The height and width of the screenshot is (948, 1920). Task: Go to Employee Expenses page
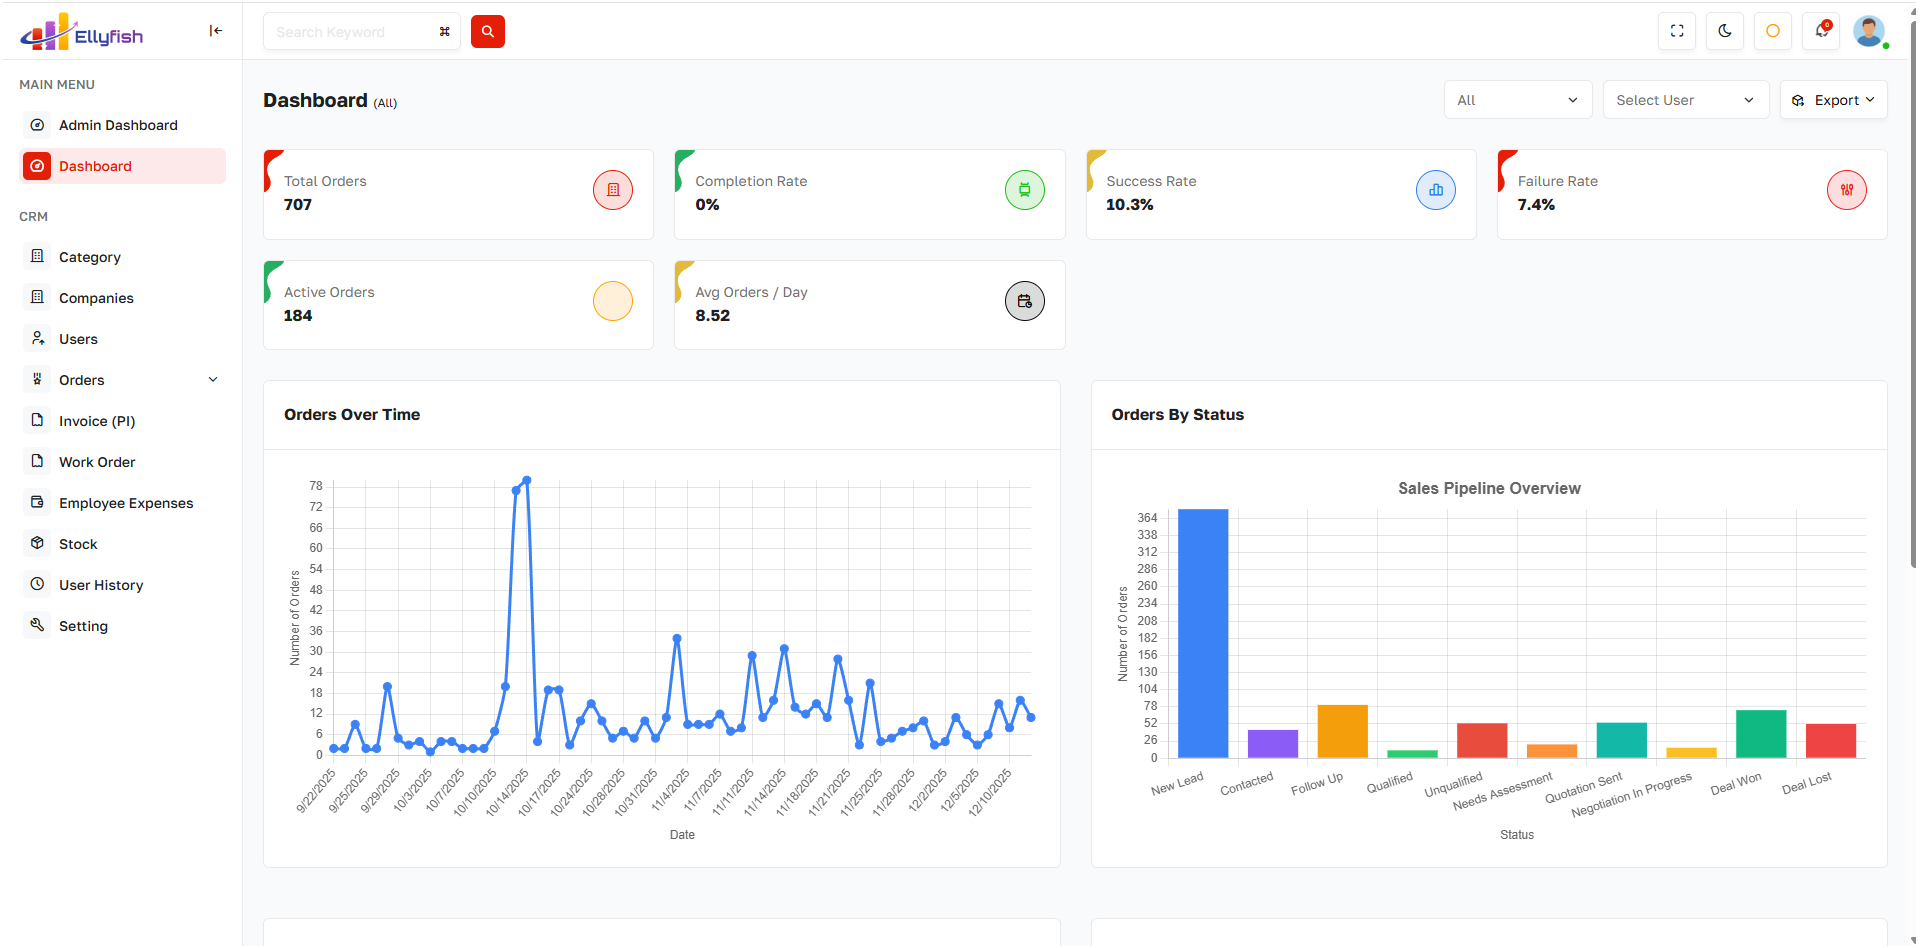click(125, 503)
